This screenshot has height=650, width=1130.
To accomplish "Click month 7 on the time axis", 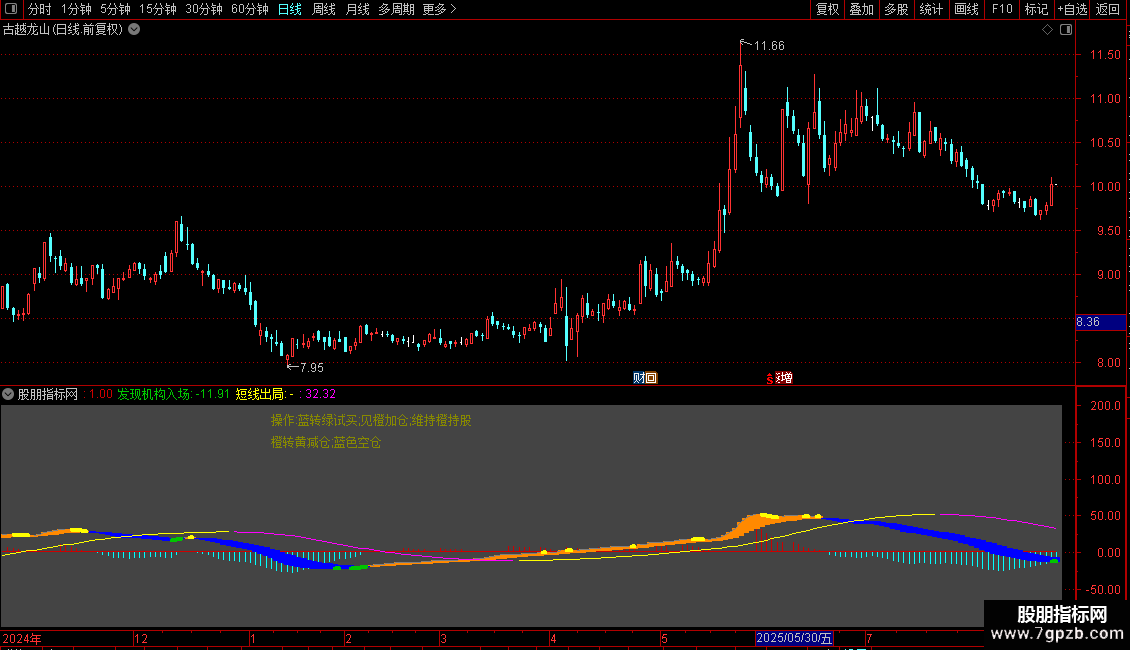I will 869,638.
